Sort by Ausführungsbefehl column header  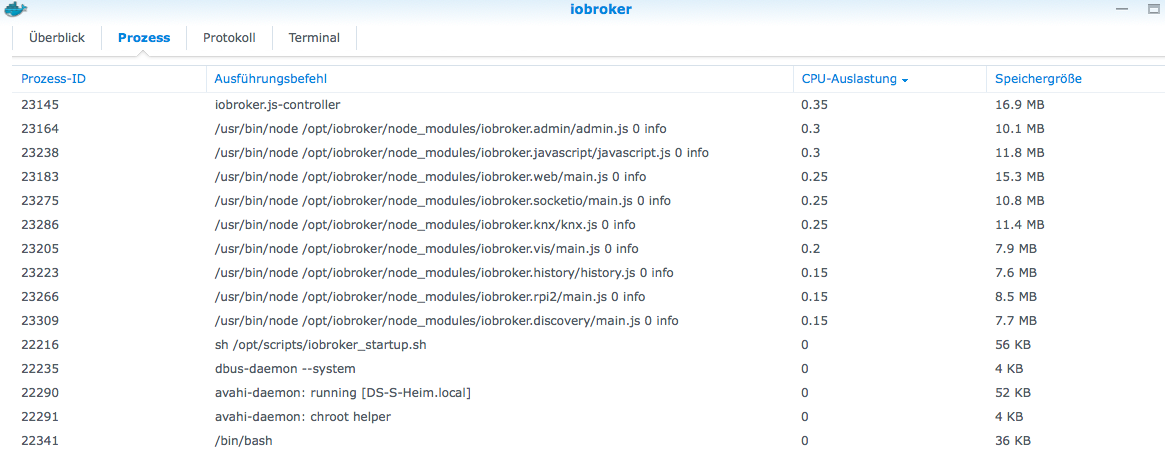(x=270, y=79)
